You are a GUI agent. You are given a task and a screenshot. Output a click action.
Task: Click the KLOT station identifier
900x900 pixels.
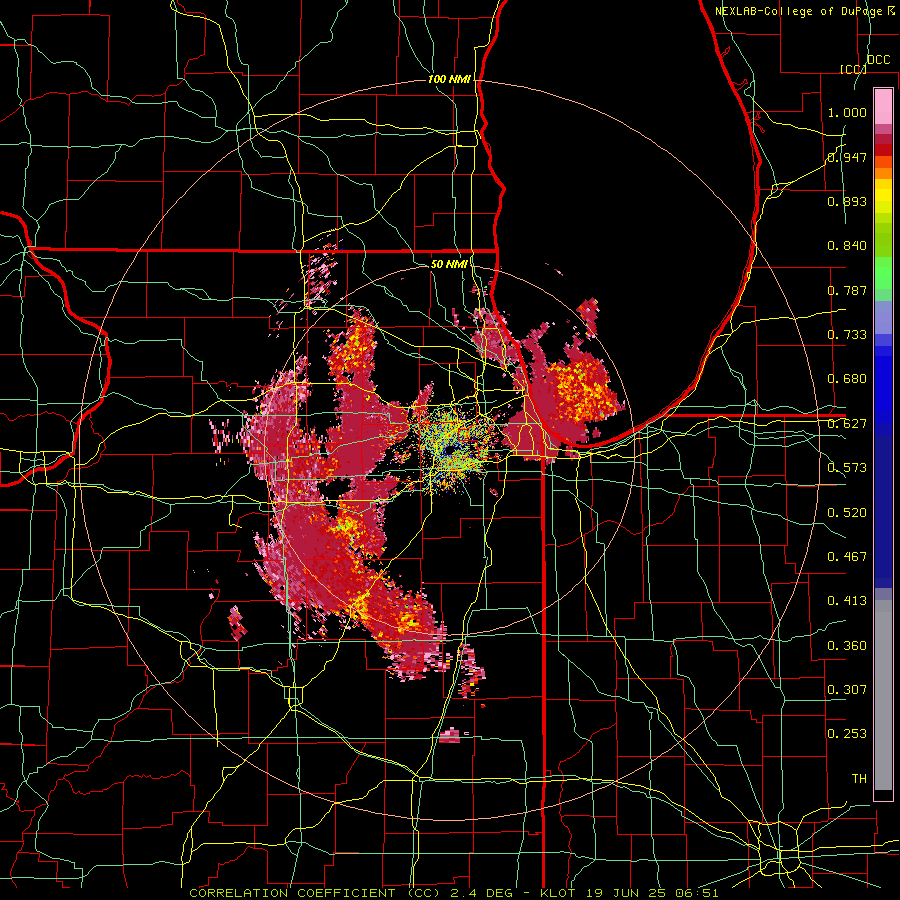pos(557,893)
